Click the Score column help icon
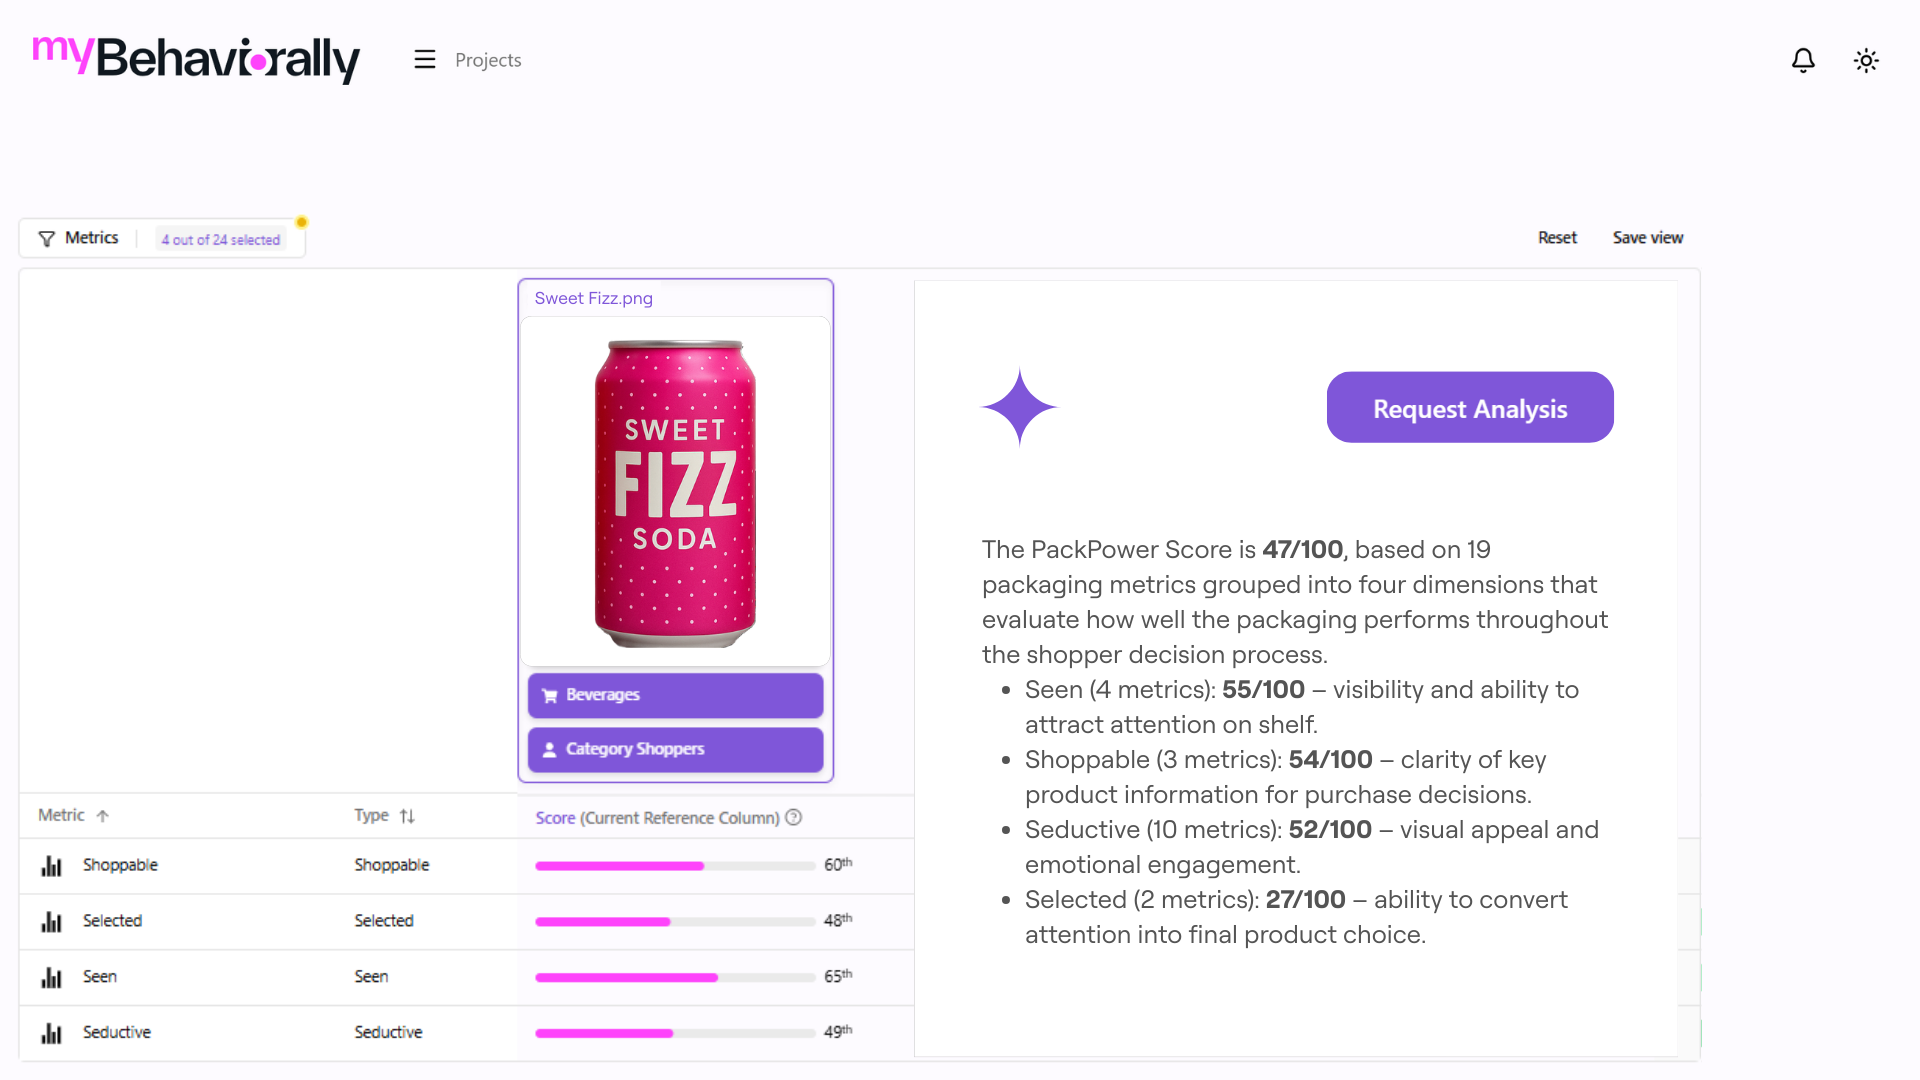The image size is (1920, 1080). [x=794, y=818]
